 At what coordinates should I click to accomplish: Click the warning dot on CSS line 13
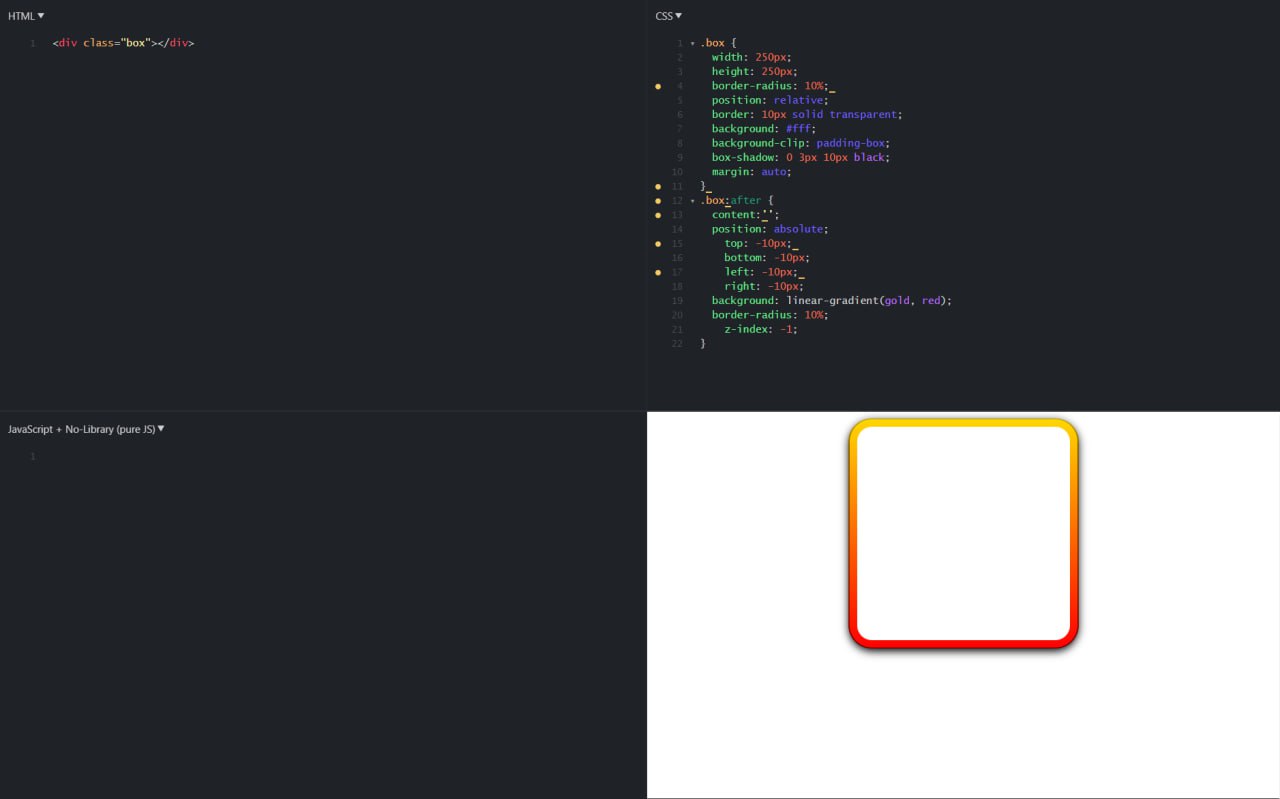(x=658, y=215)
